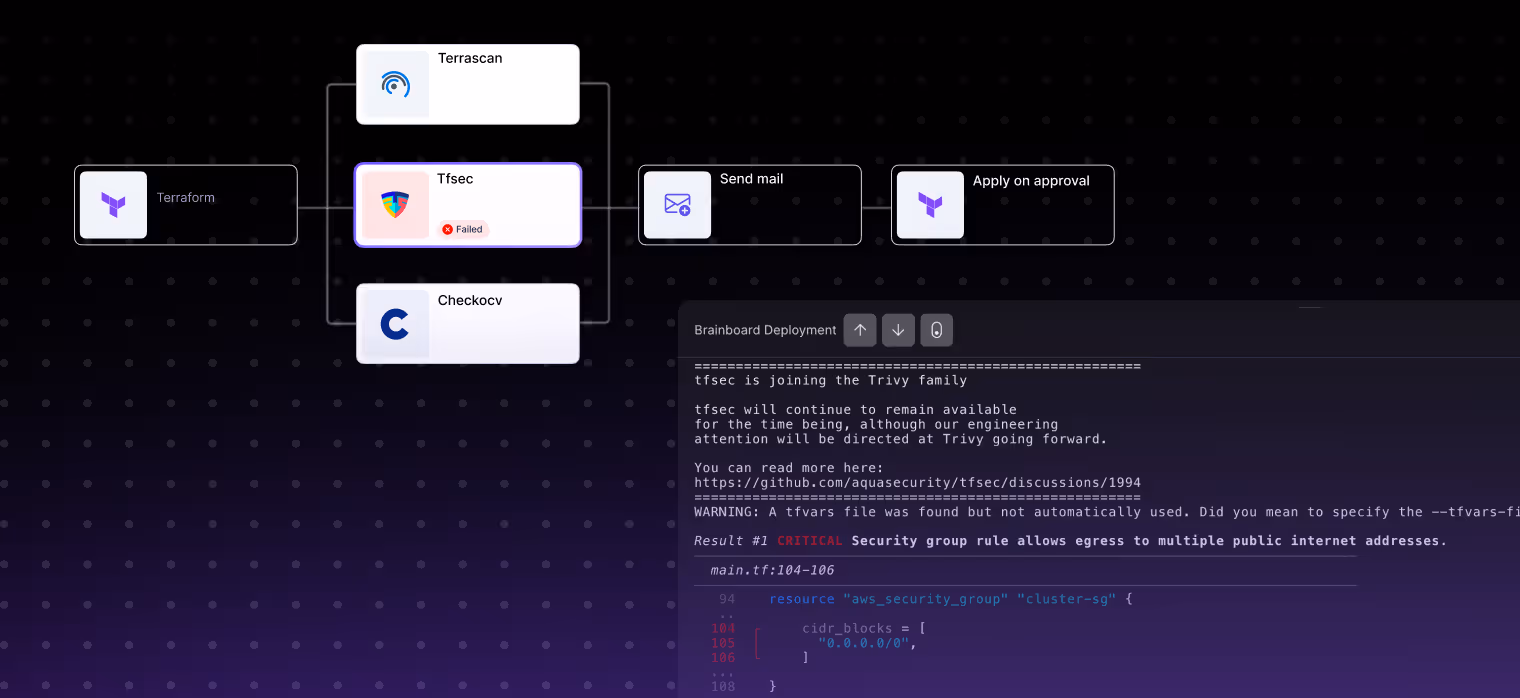Select the Checkocv node title
1520x698 pixels.
pyautogui.click(x=470, y=300)
